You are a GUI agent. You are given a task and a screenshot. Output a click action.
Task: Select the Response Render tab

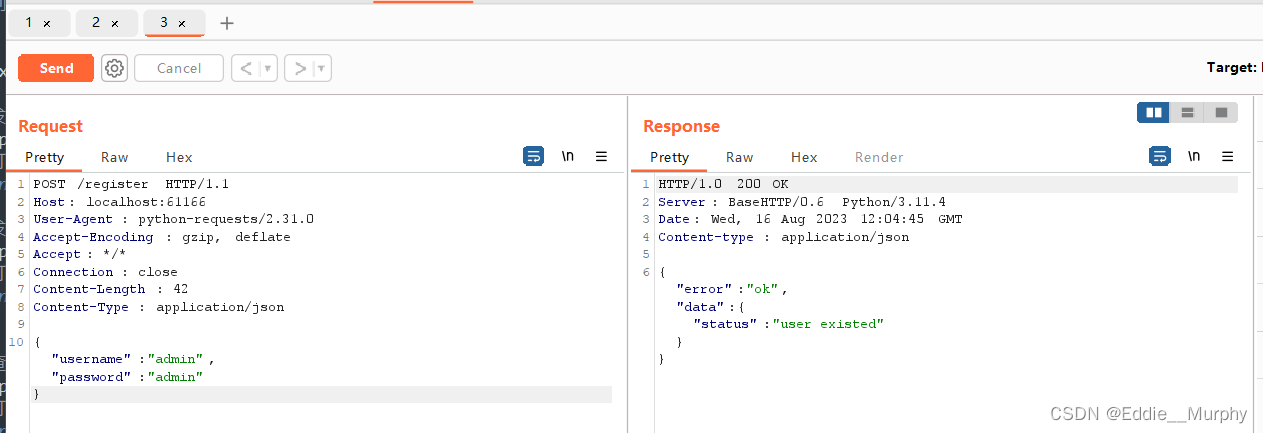(879, 157)
